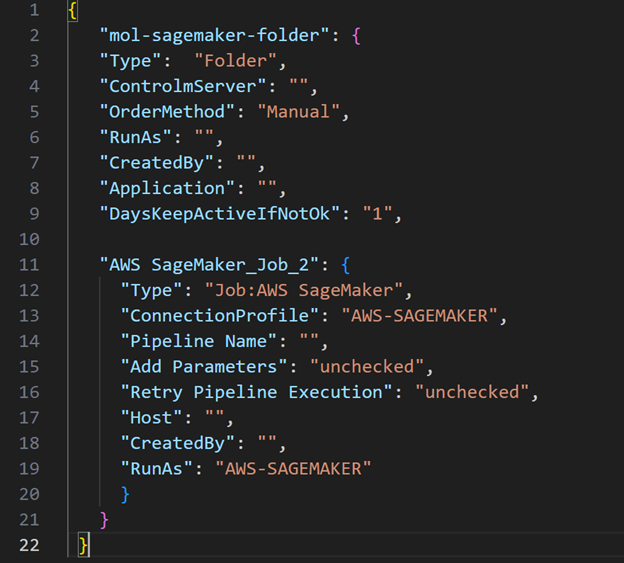Click the "RunAs" key on line 19
This screenshot has width=624, height=563.
[156, 468]
